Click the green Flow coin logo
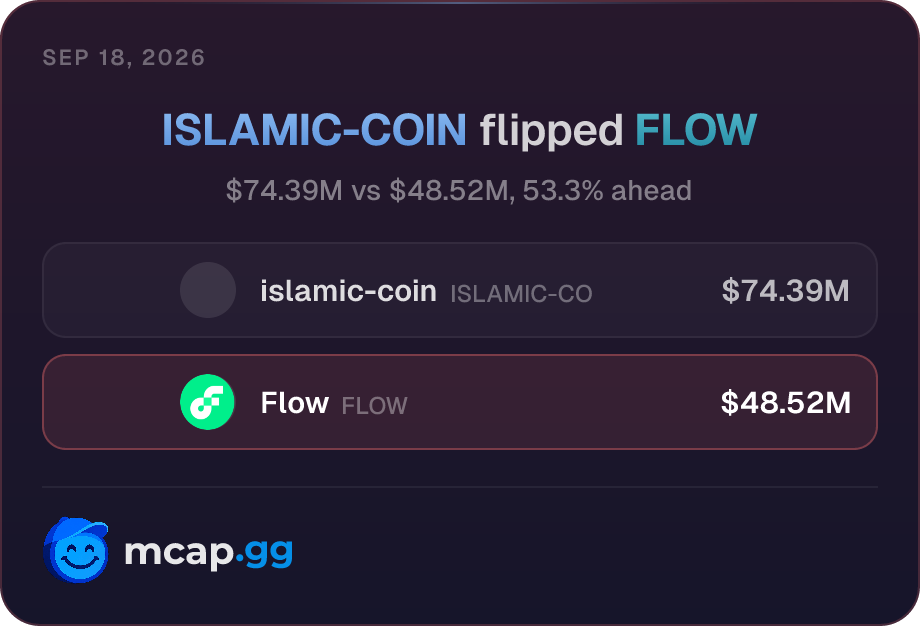 pyautogui.click(x=207, y=402)
